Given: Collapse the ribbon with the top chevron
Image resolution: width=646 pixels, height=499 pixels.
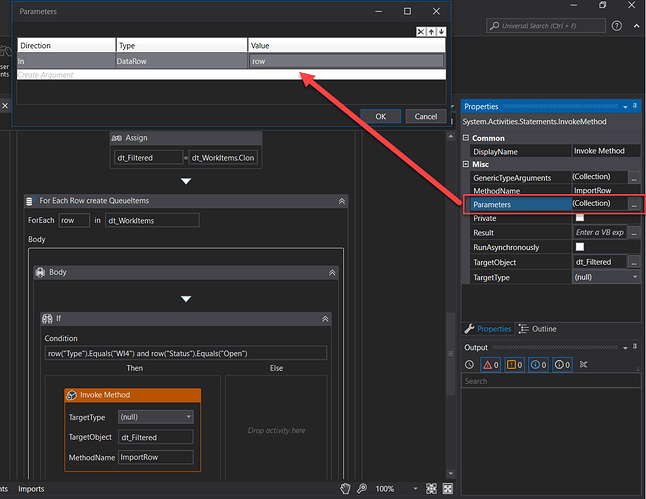Looking at the screenshot, I should [x=636, y=26].
